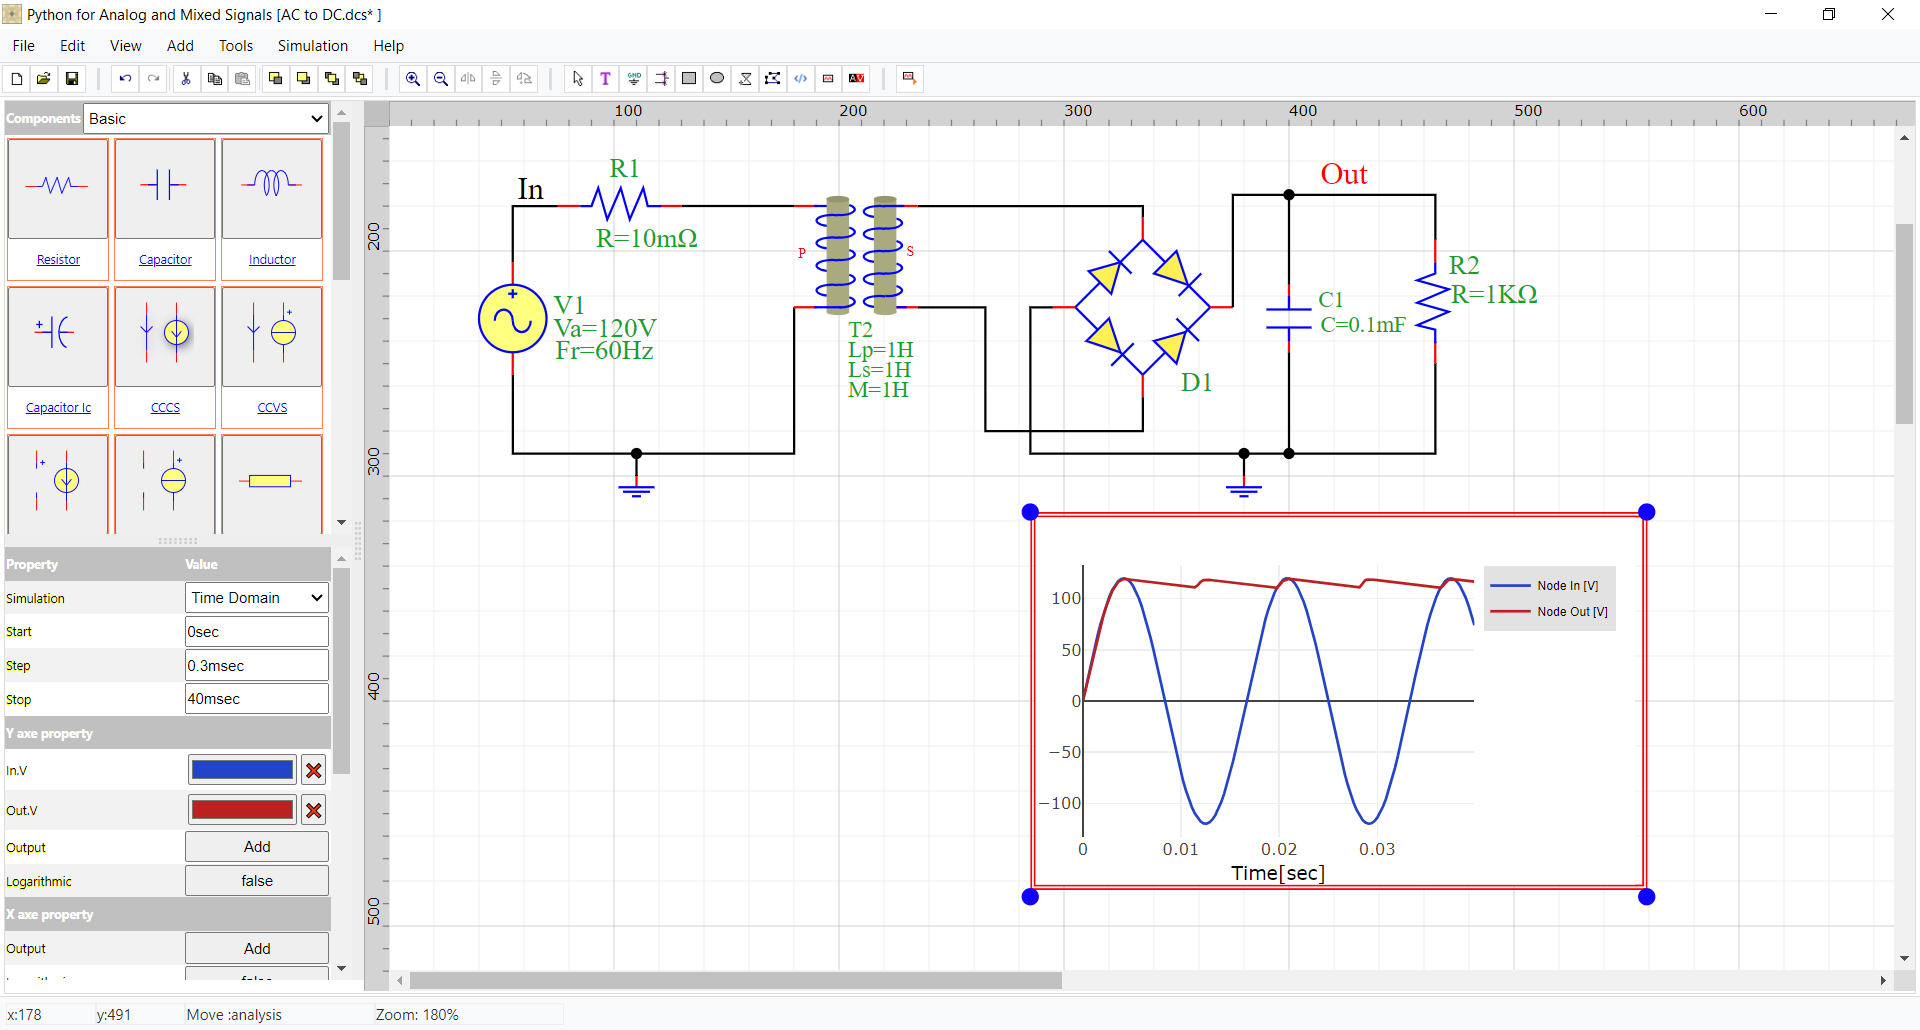This screenshot has width=1920, height=1030.
Task: Cut selection with the scissors icon
Action: pyautogui.click(x=186, y=79)
